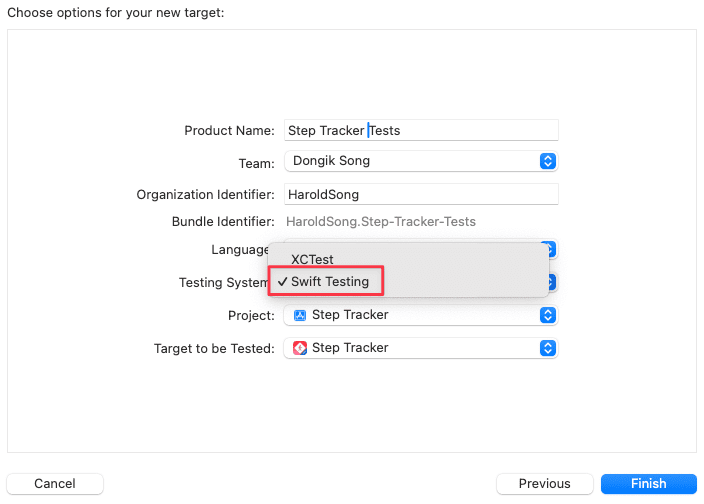Choose XCTest from the testing system menu
704x504 pixels.
pyautogui.click(x=408, y=259)
